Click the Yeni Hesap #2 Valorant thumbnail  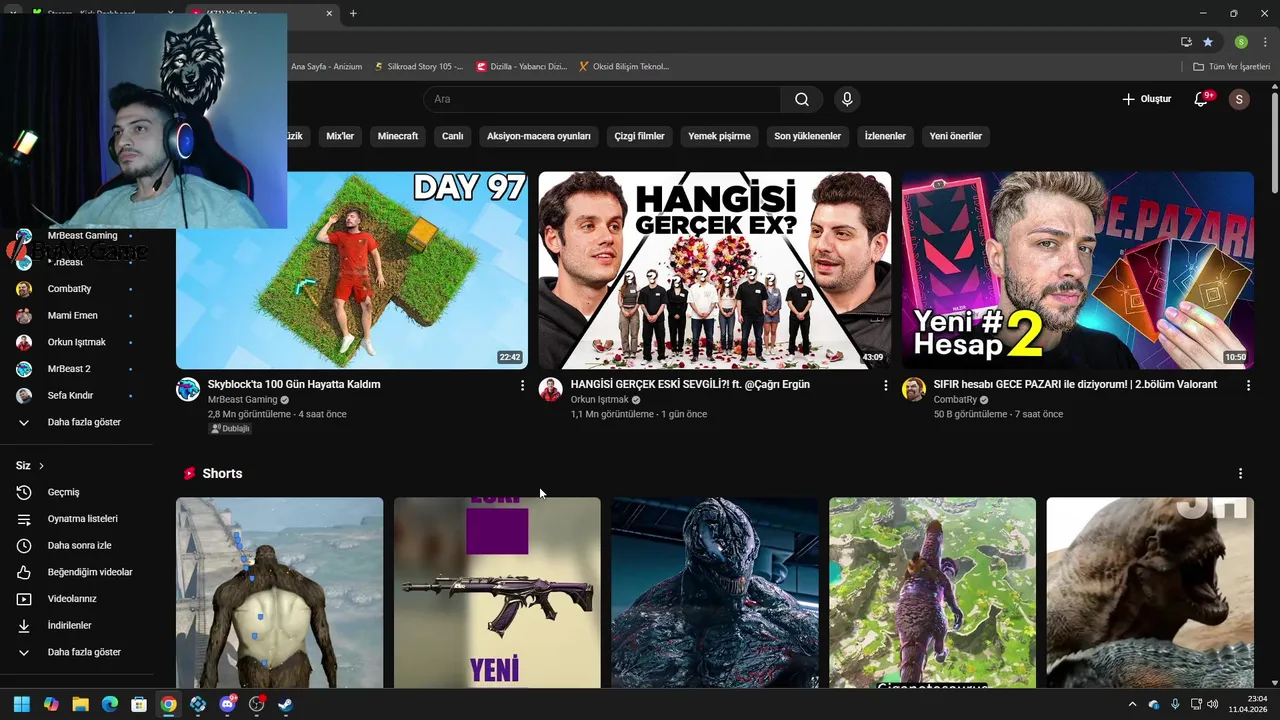tap(1077, 270)
